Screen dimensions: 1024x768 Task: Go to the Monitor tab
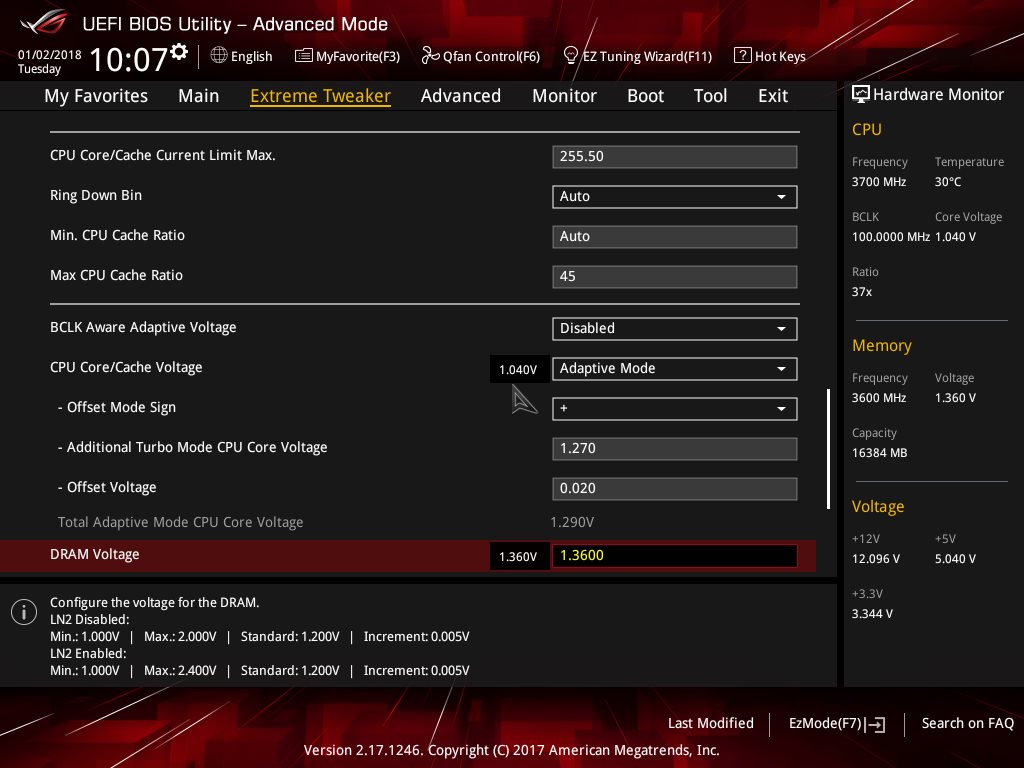click(x=564, y=96)
